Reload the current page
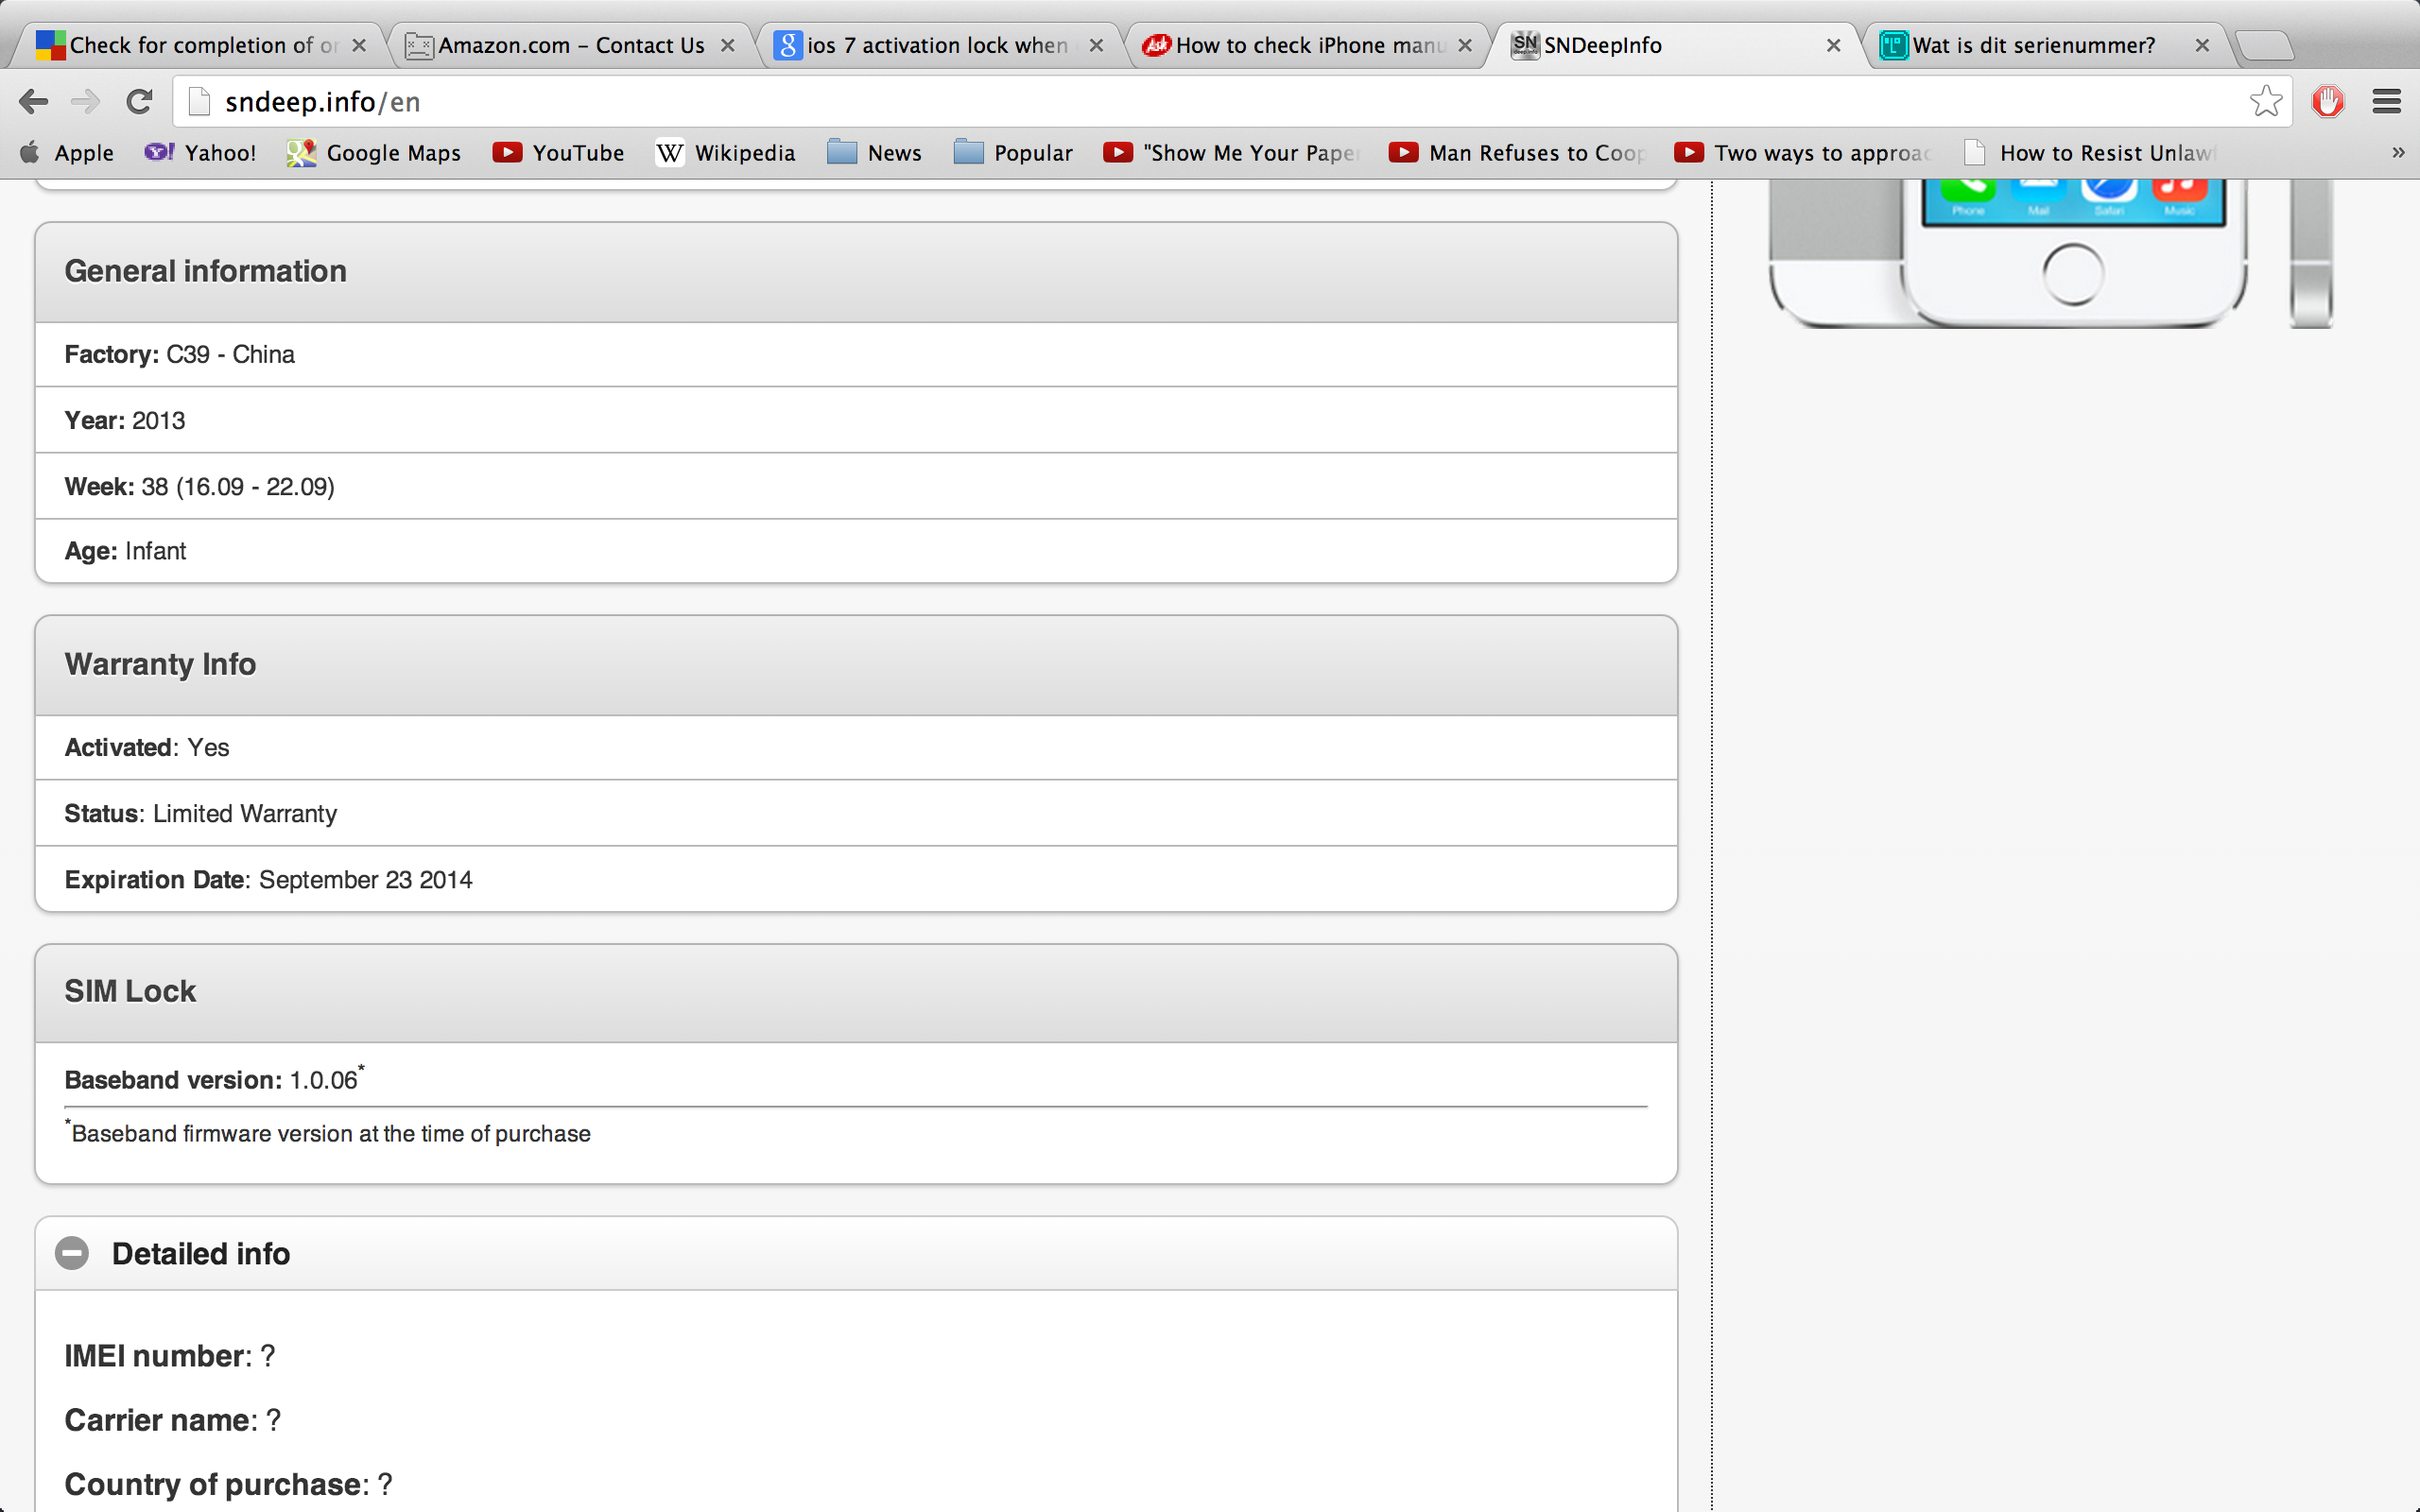This screenshot has height=1512, width=2420. coord(139,101)
